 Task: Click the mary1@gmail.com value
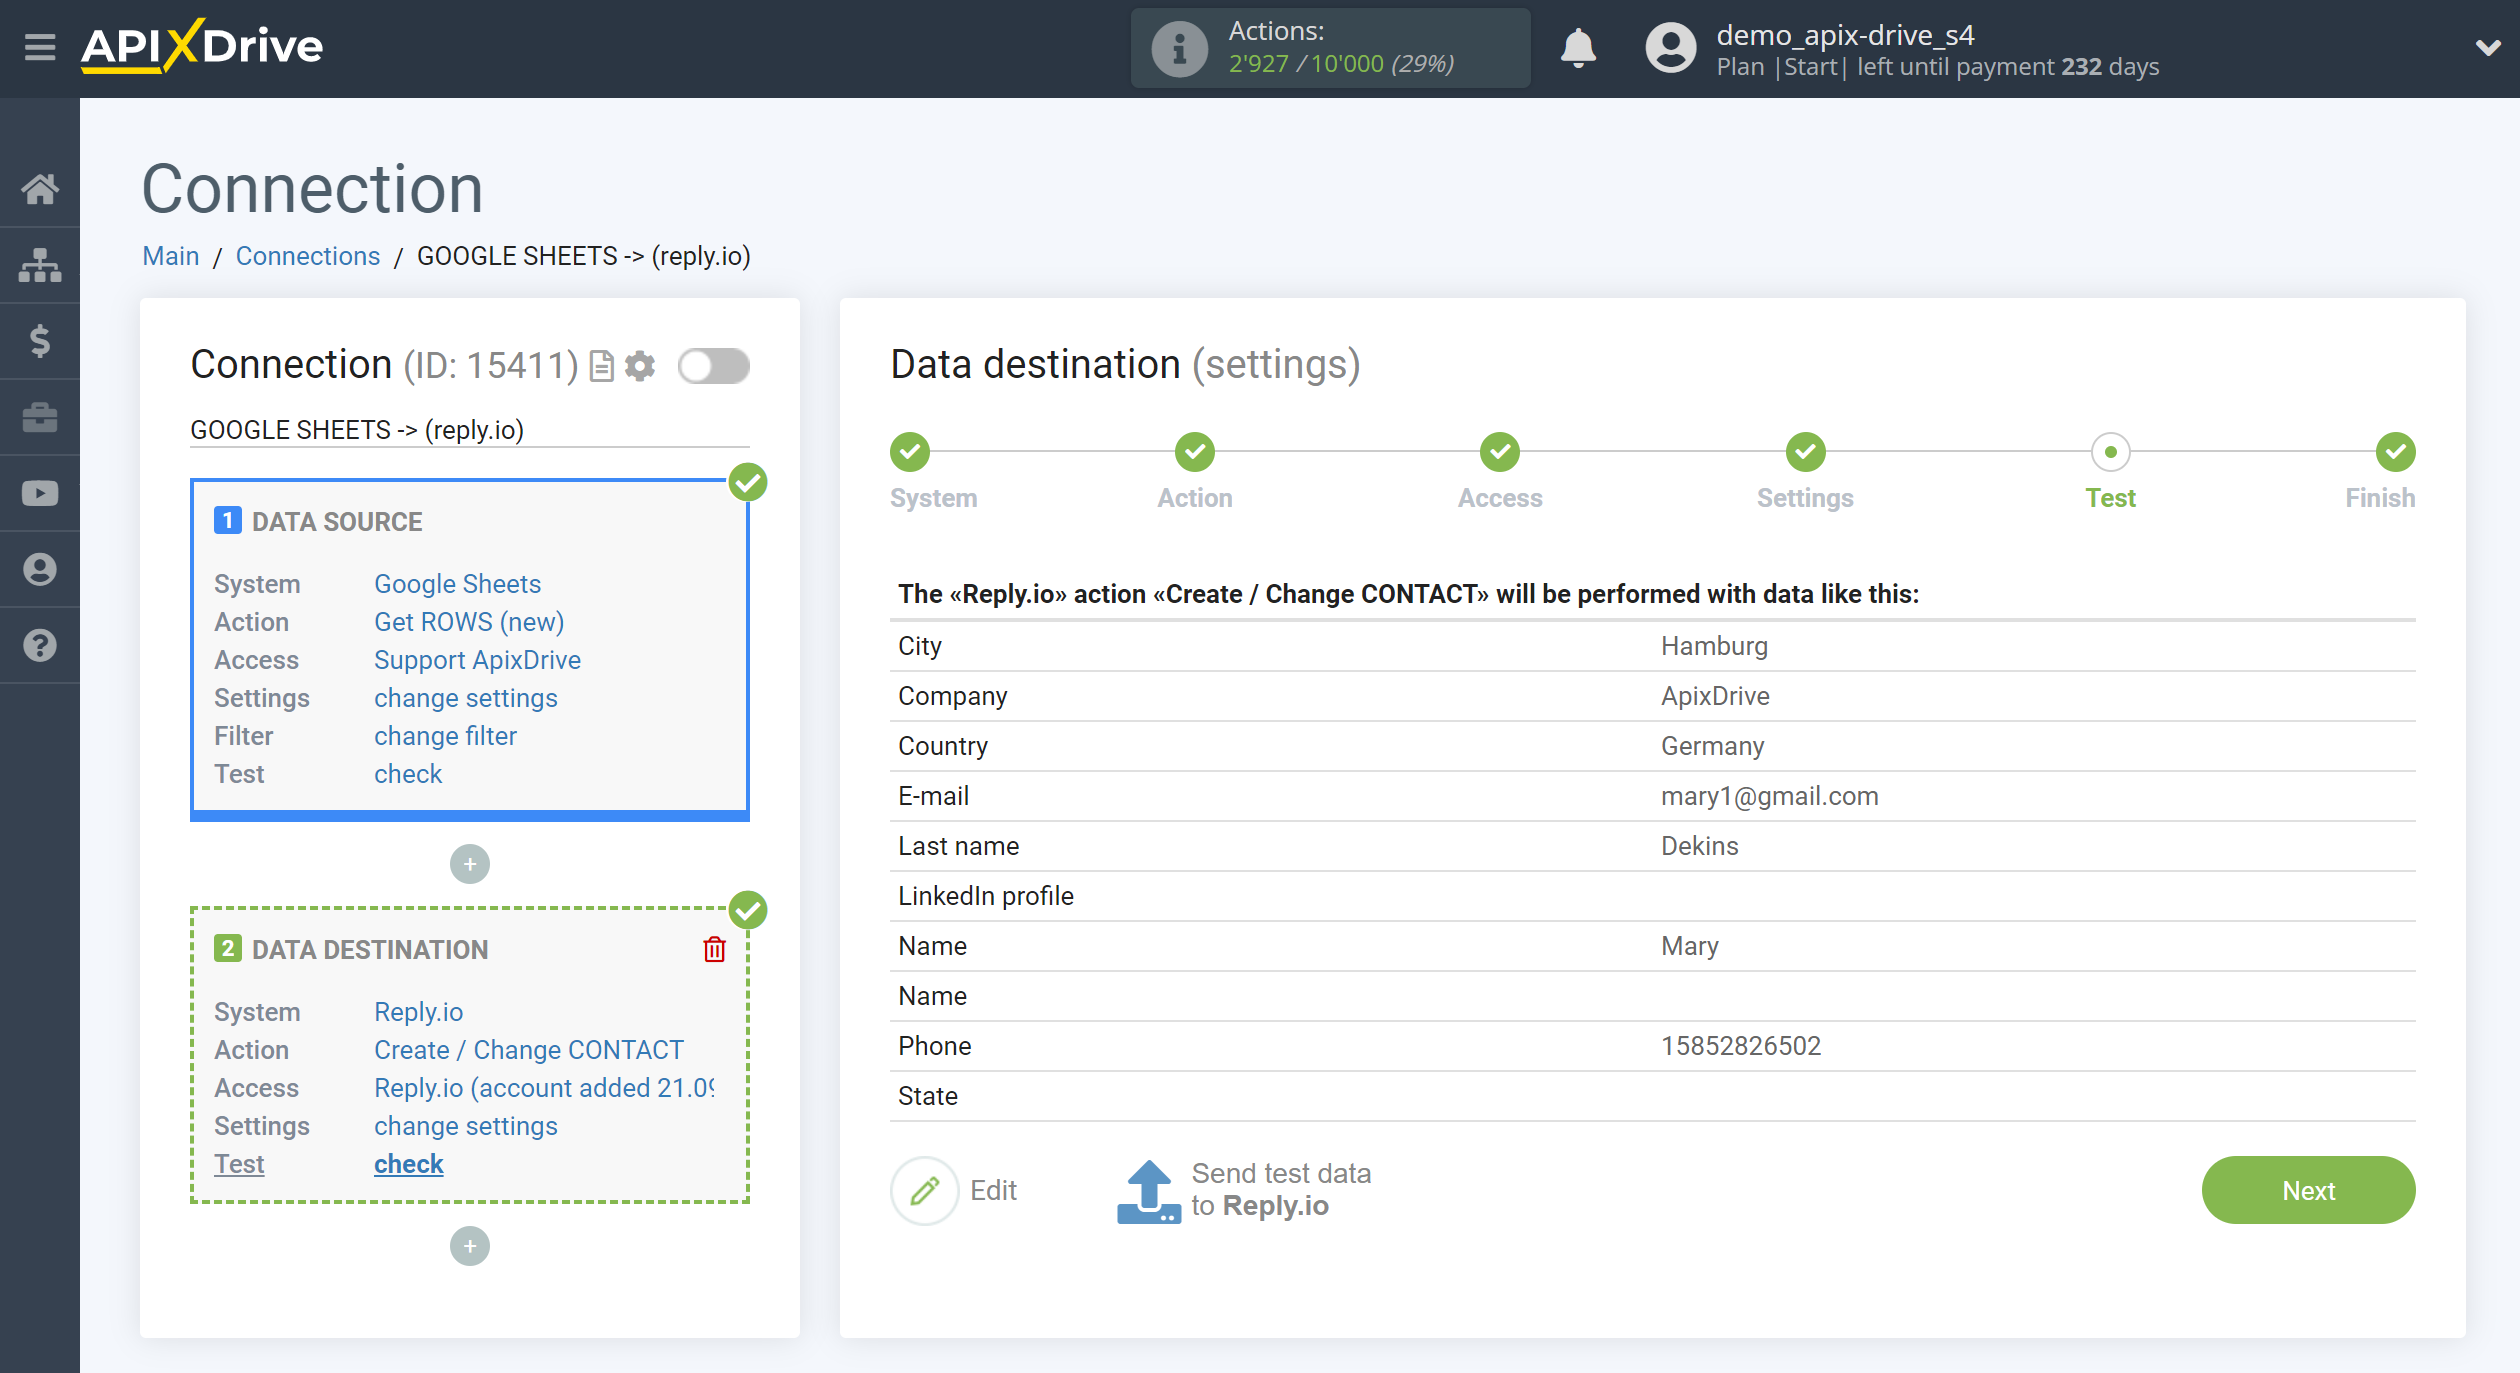(x=1769, y=796)
